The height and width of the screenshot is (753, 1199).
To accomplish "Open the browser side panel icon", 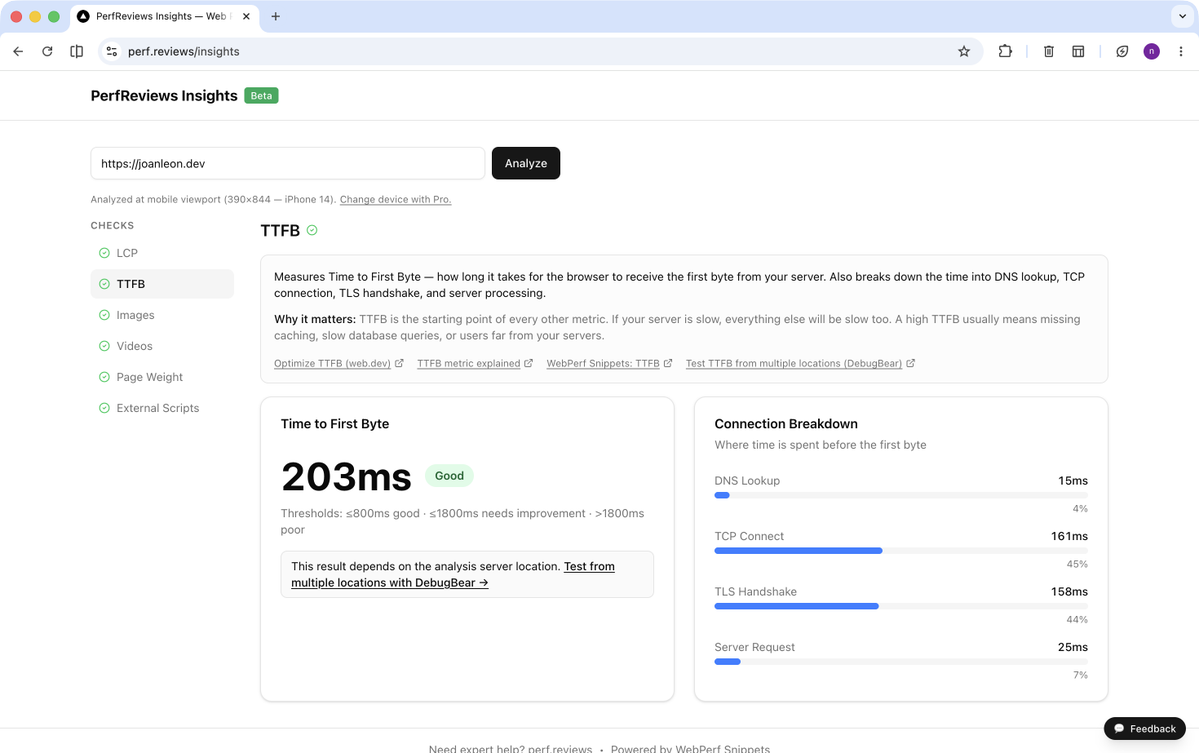I will 76,51.
